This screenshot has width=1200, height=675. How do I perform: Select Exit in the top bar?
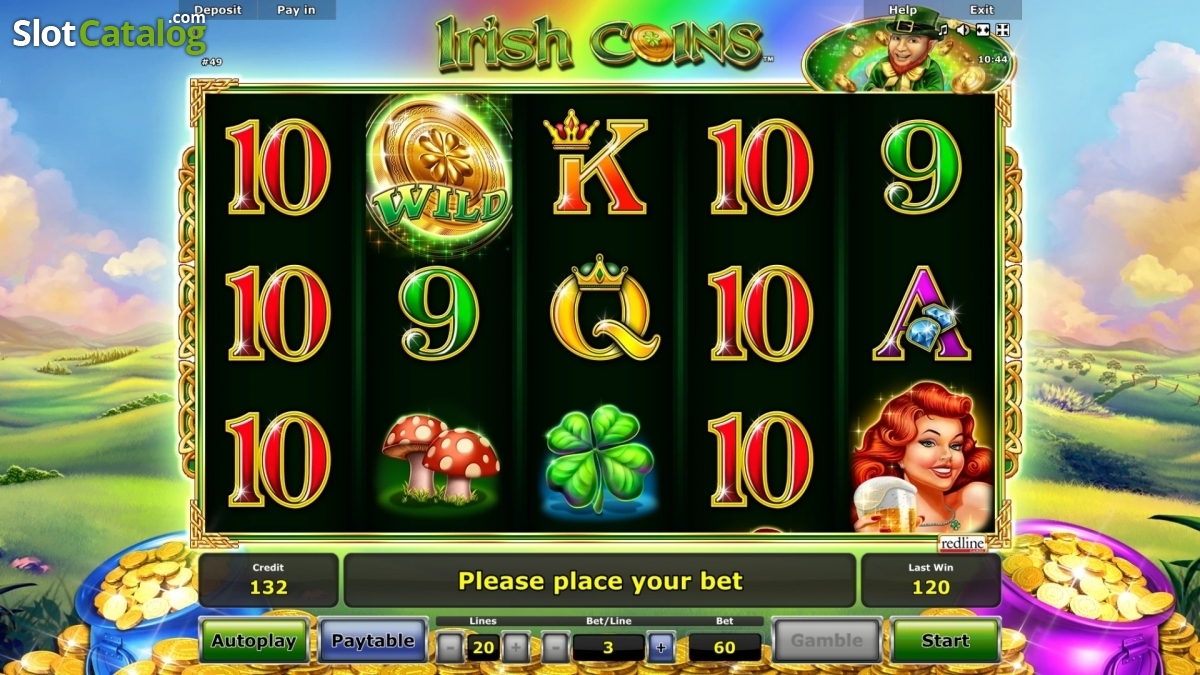982,10
